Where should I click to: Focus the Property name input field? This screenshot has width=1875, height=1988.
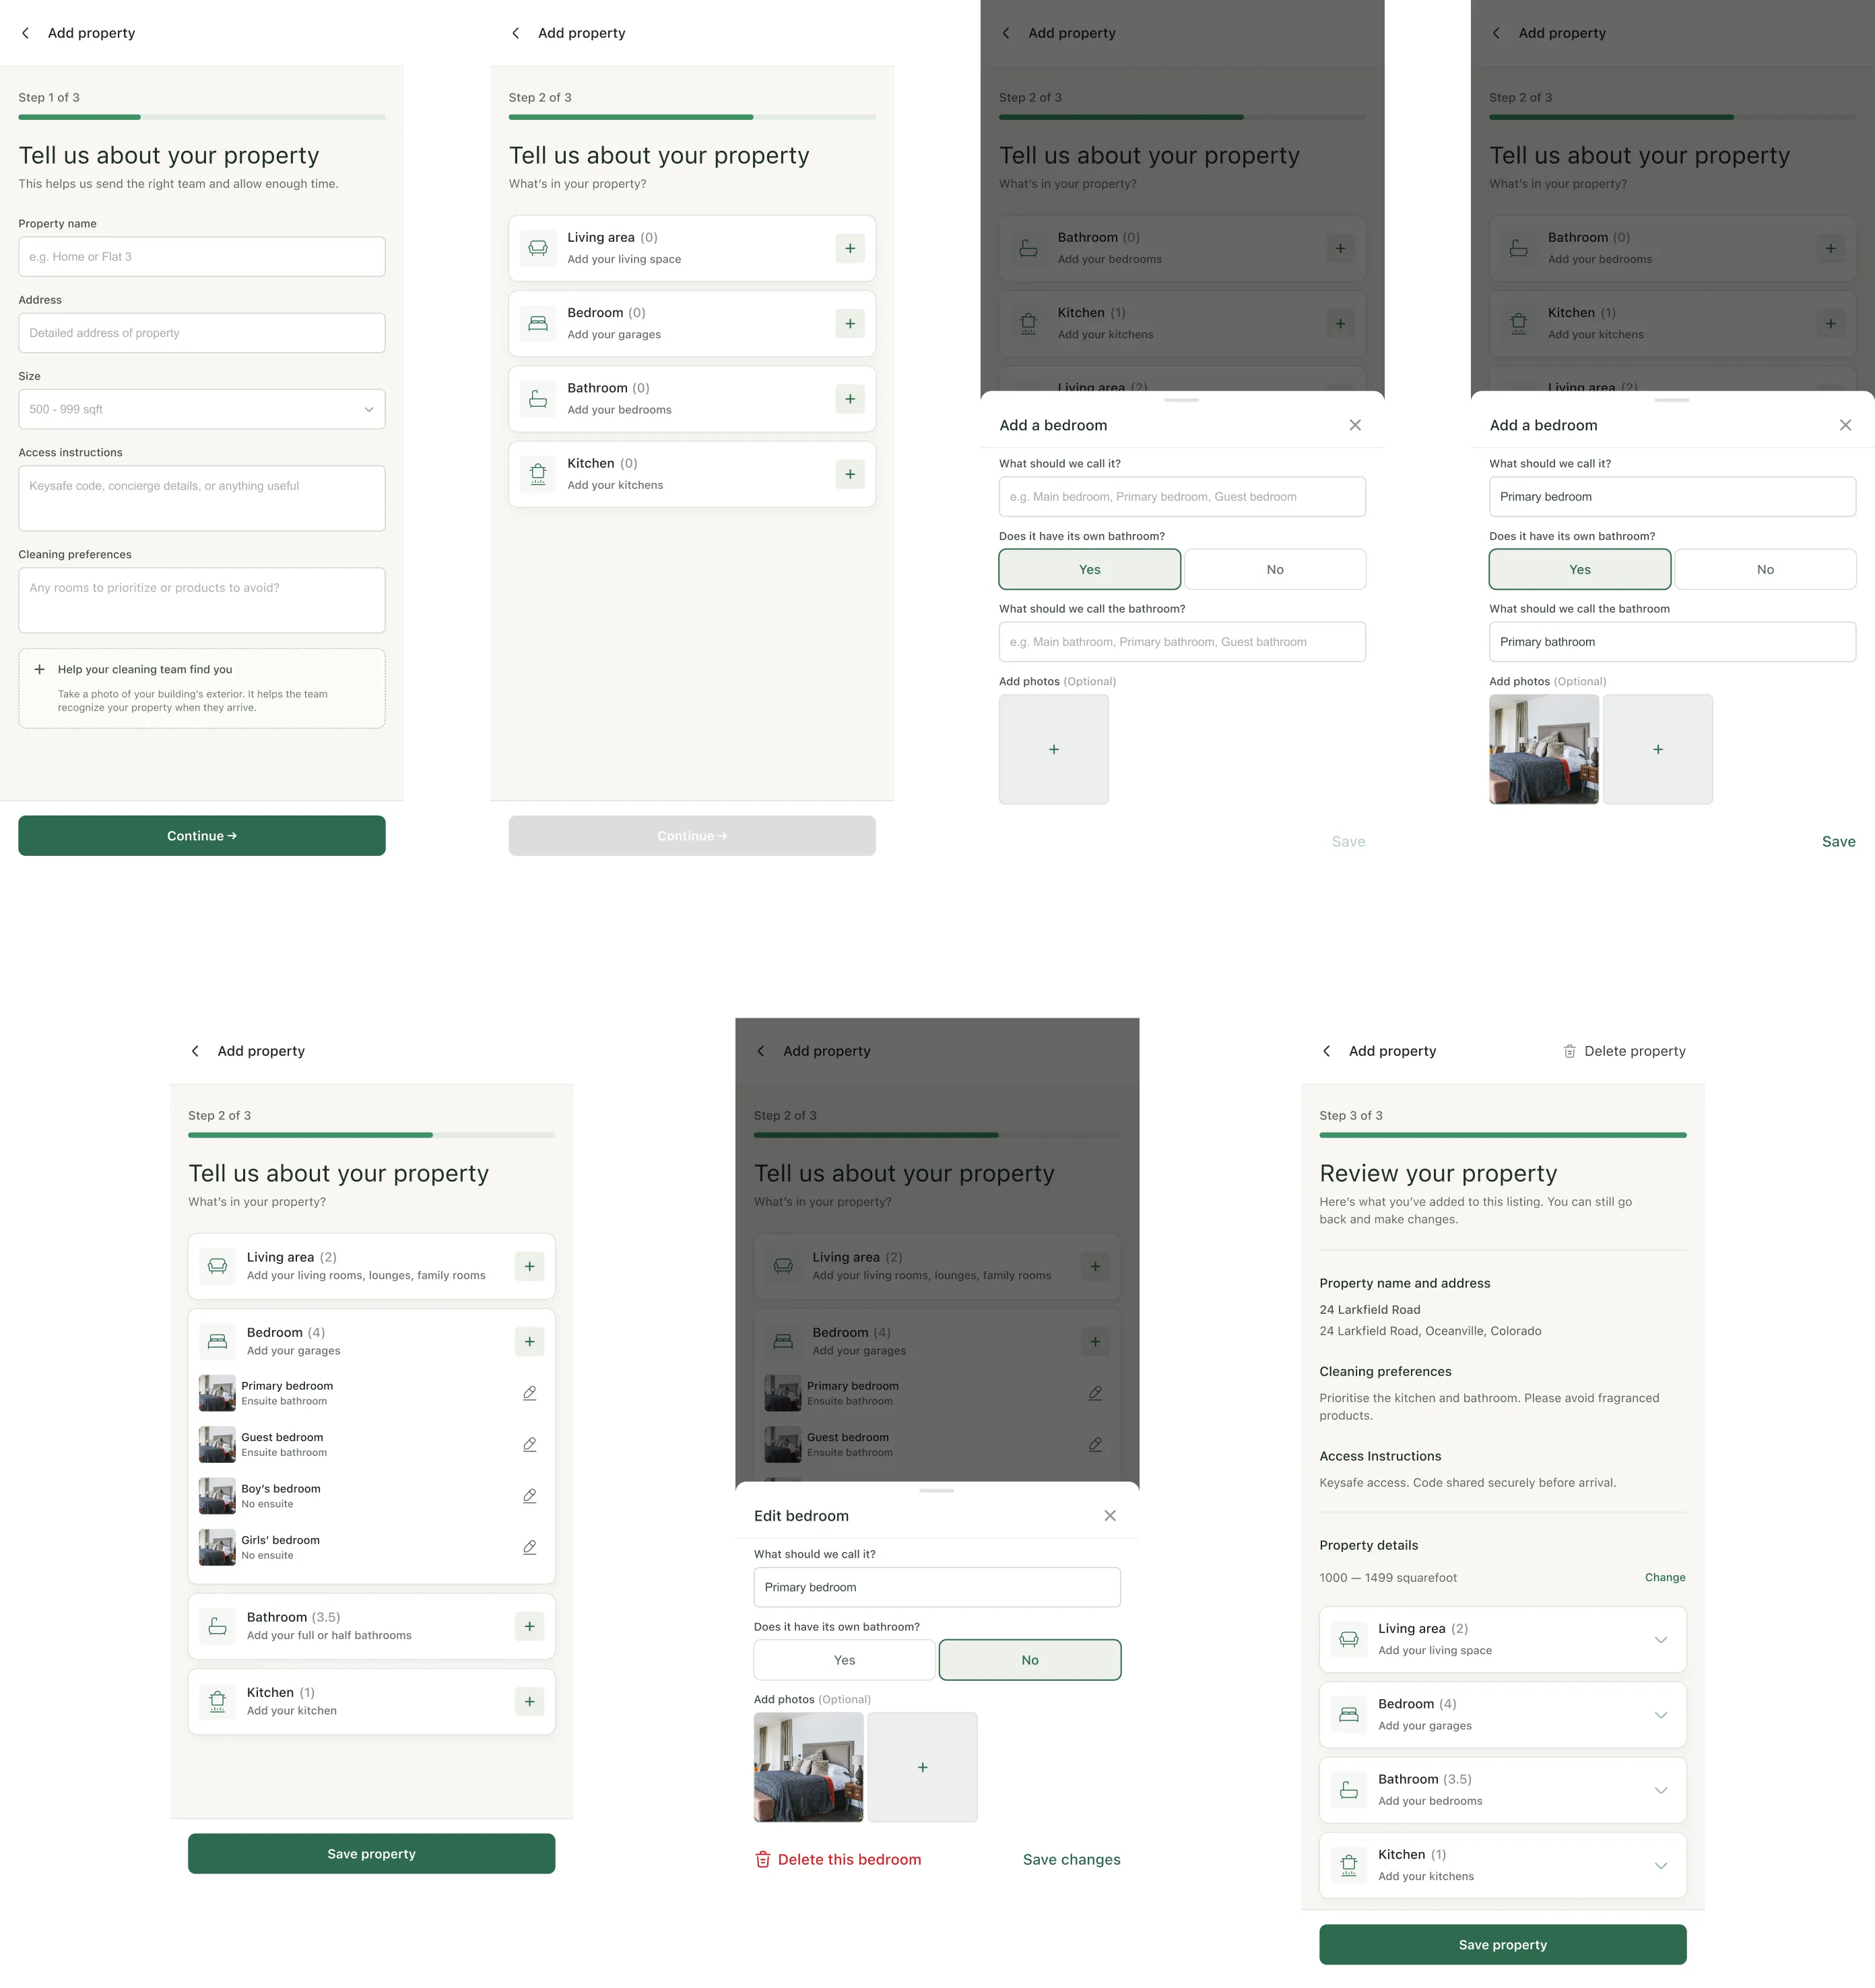click(202, 257)
